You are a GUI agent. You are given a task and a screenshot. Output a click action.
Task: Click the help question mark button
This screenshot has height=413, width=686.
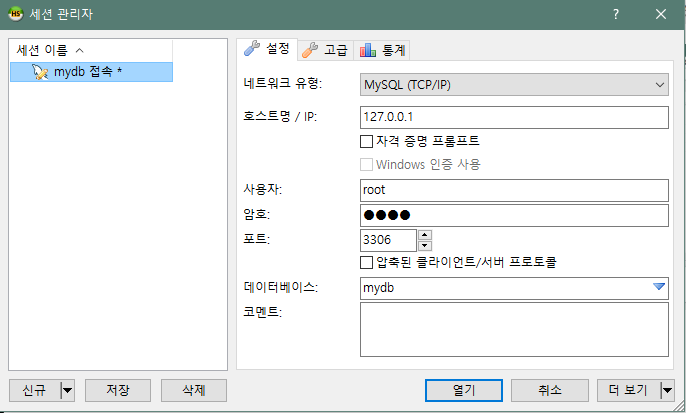click(x=616, y=14)
